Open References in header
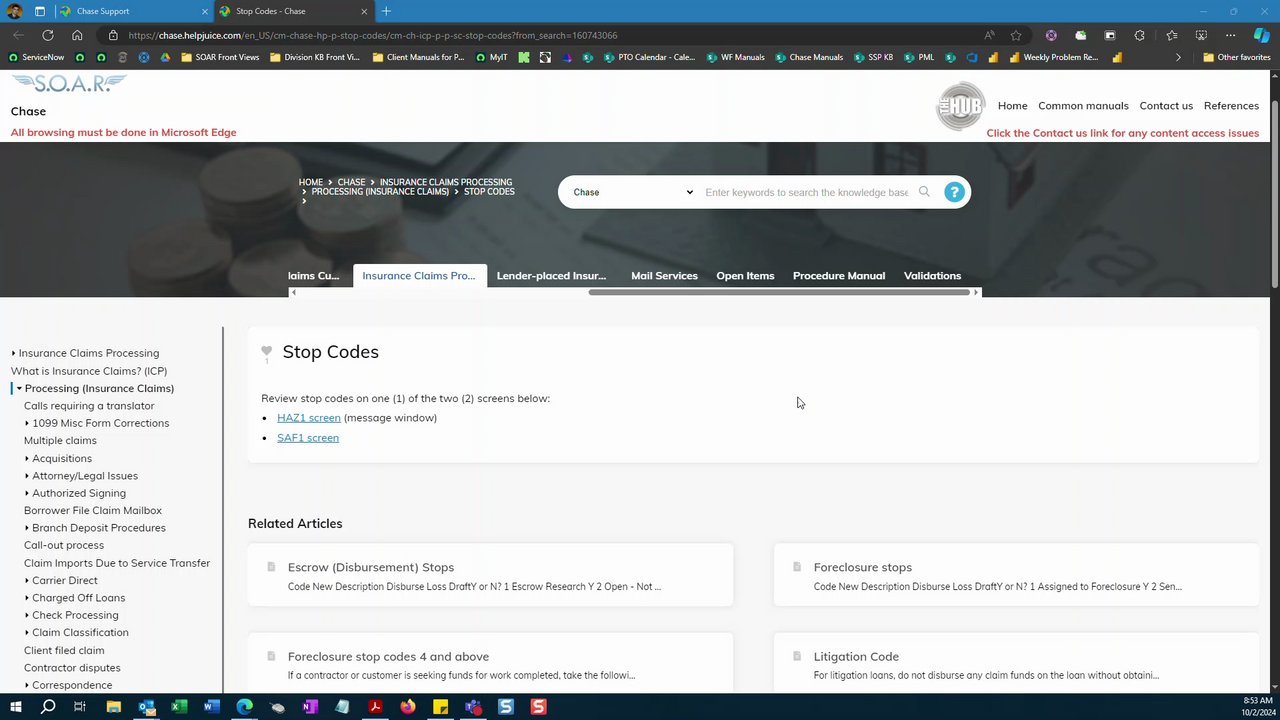 point(1231,106)
